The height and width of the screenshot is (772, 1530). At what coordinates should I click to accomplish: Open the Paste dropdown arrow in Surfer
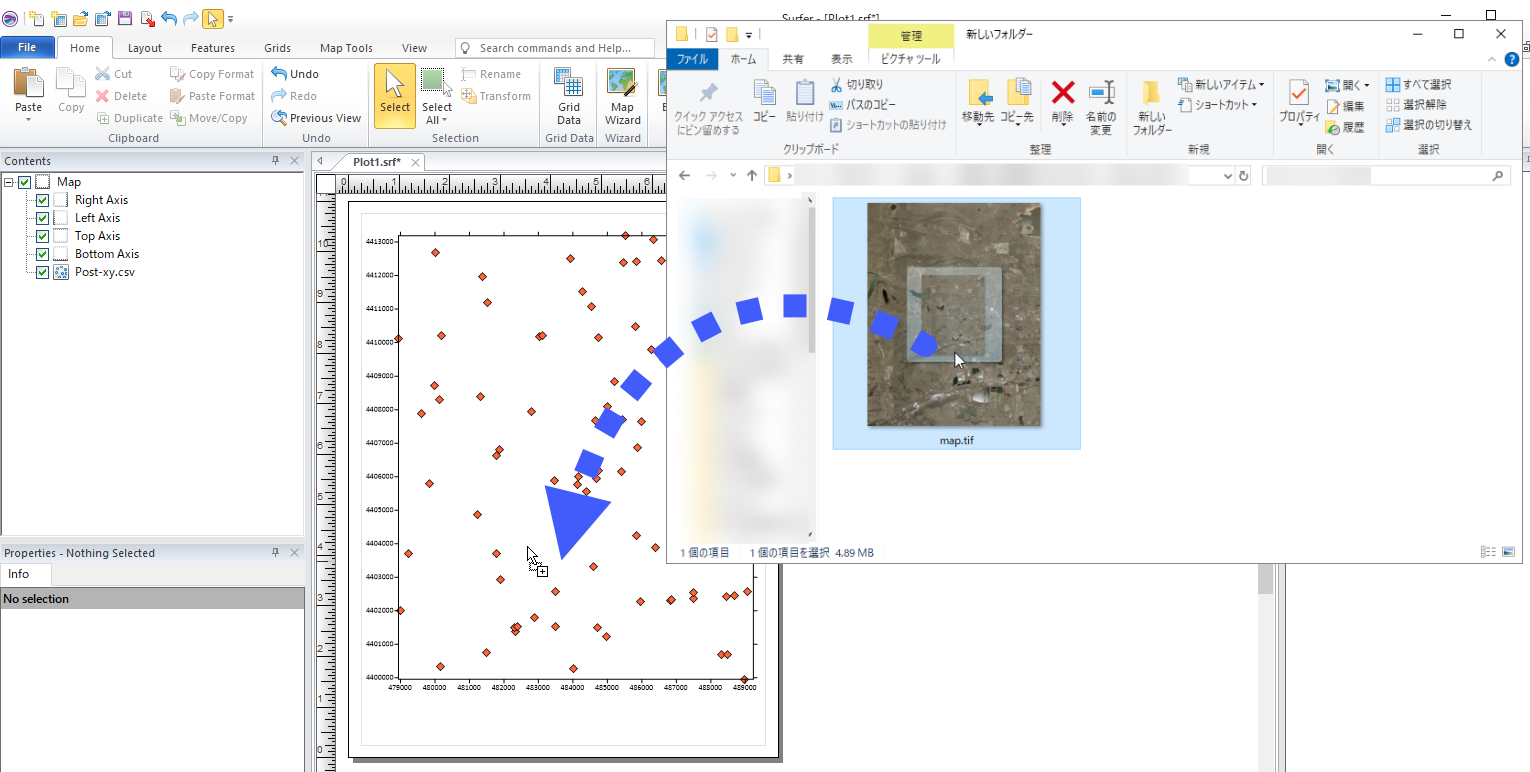(28, 119)
